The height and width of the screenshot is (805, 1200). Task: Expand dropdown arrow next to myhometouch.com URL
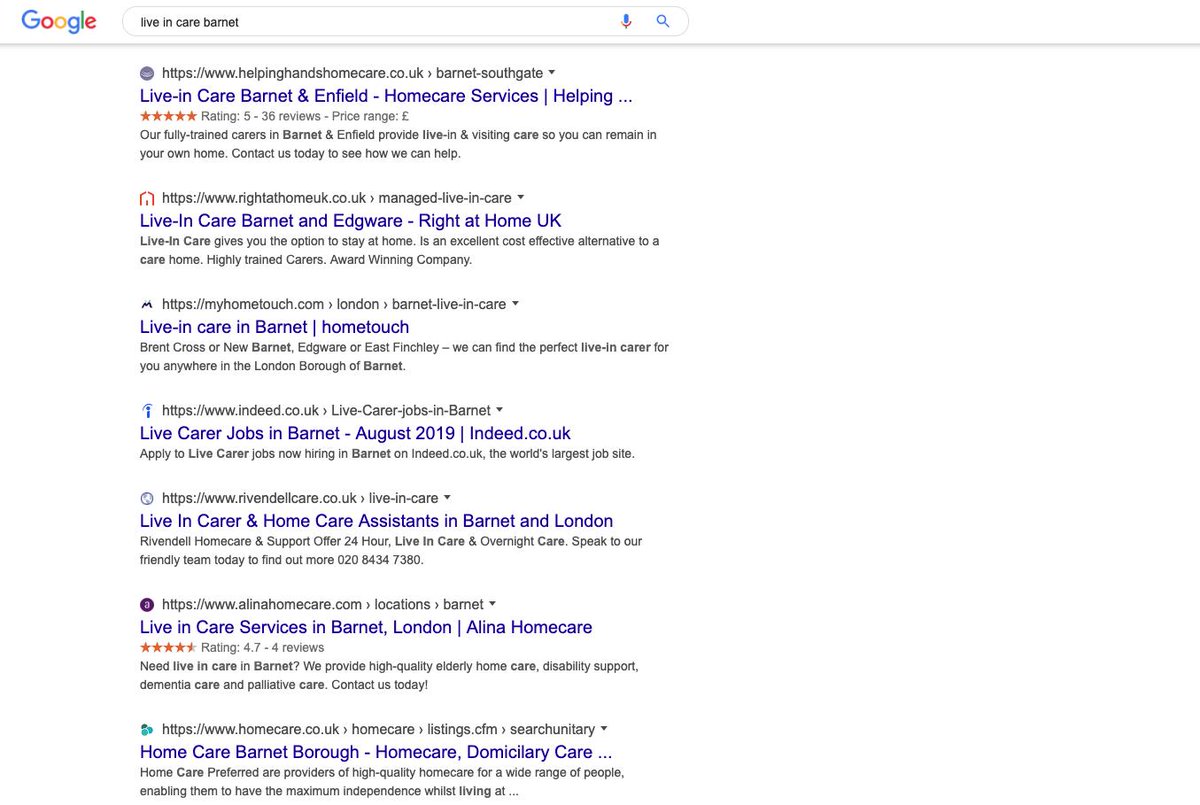[515, 304]
